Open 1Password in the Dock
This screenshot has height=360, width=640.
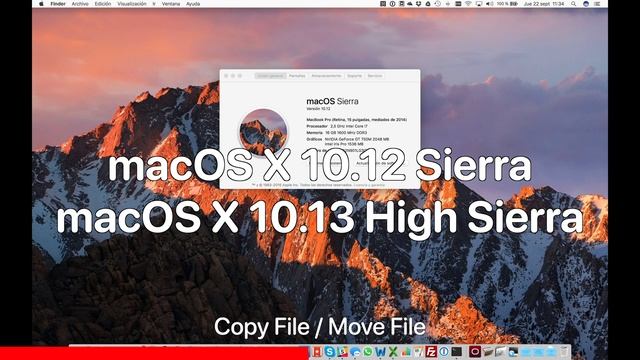tap(444, 351)
